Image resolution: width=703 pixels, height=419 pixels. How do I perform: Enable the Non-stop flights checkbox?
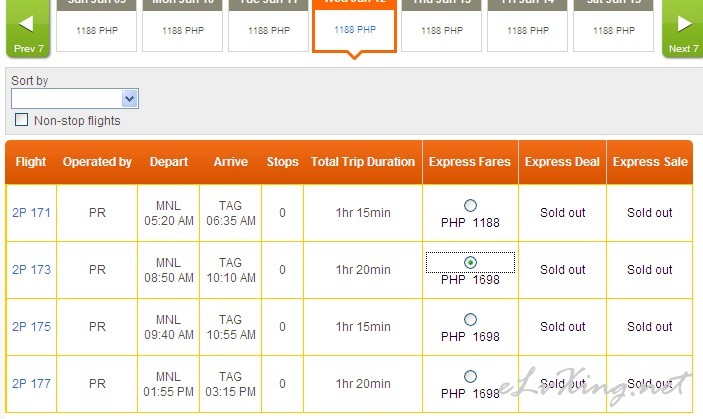tap(22, 121)
